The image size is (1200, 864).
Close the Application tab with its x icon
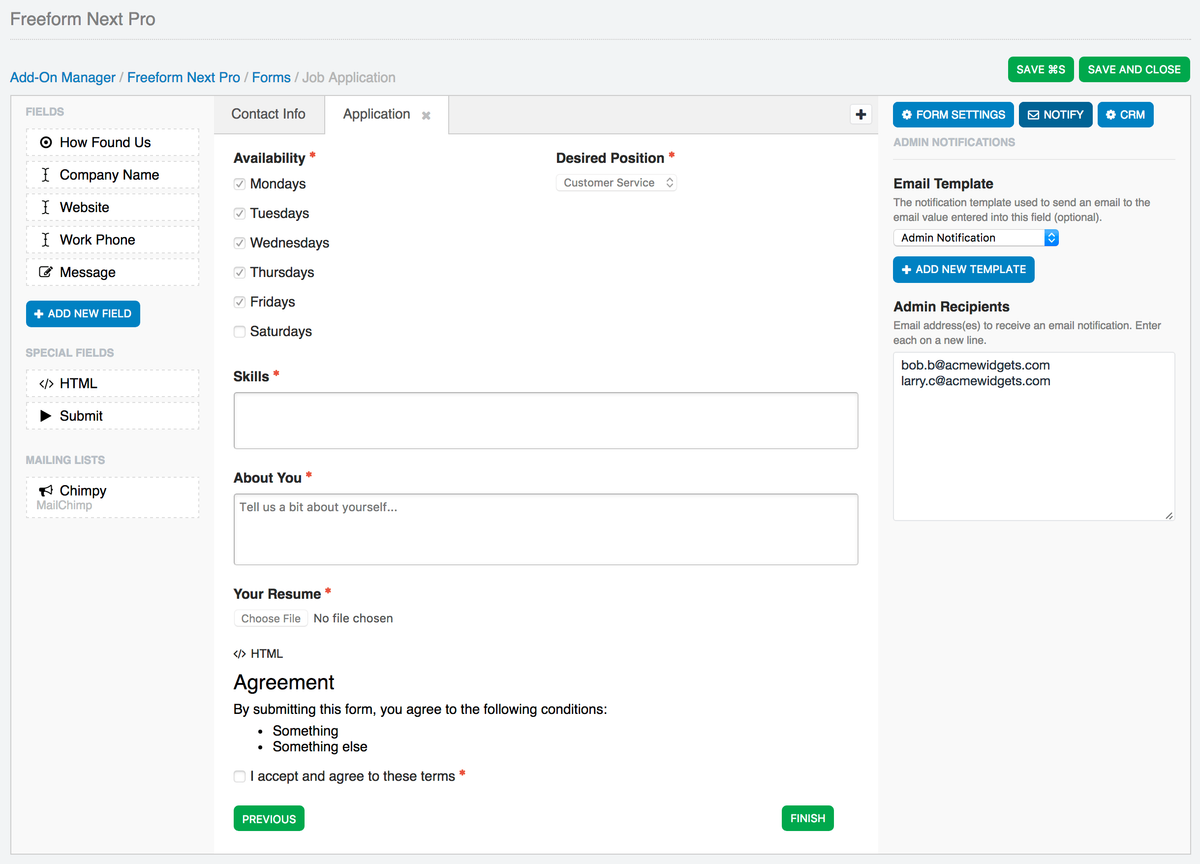tap(426, 116)
